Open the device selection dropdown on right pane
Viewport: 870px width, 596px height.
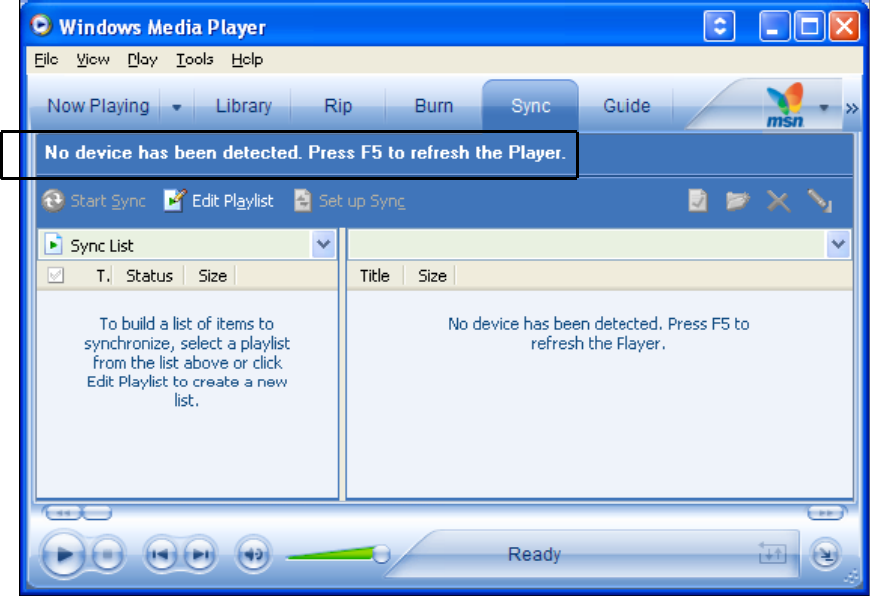click(x=838, y=244)
